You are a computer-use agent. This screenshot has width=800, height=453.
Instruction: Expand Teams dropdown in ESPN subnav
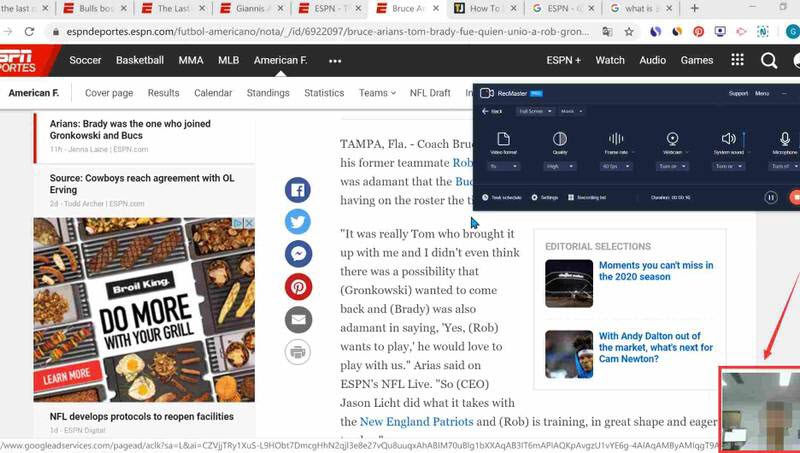pyautogui.click(x=377, y=93)
